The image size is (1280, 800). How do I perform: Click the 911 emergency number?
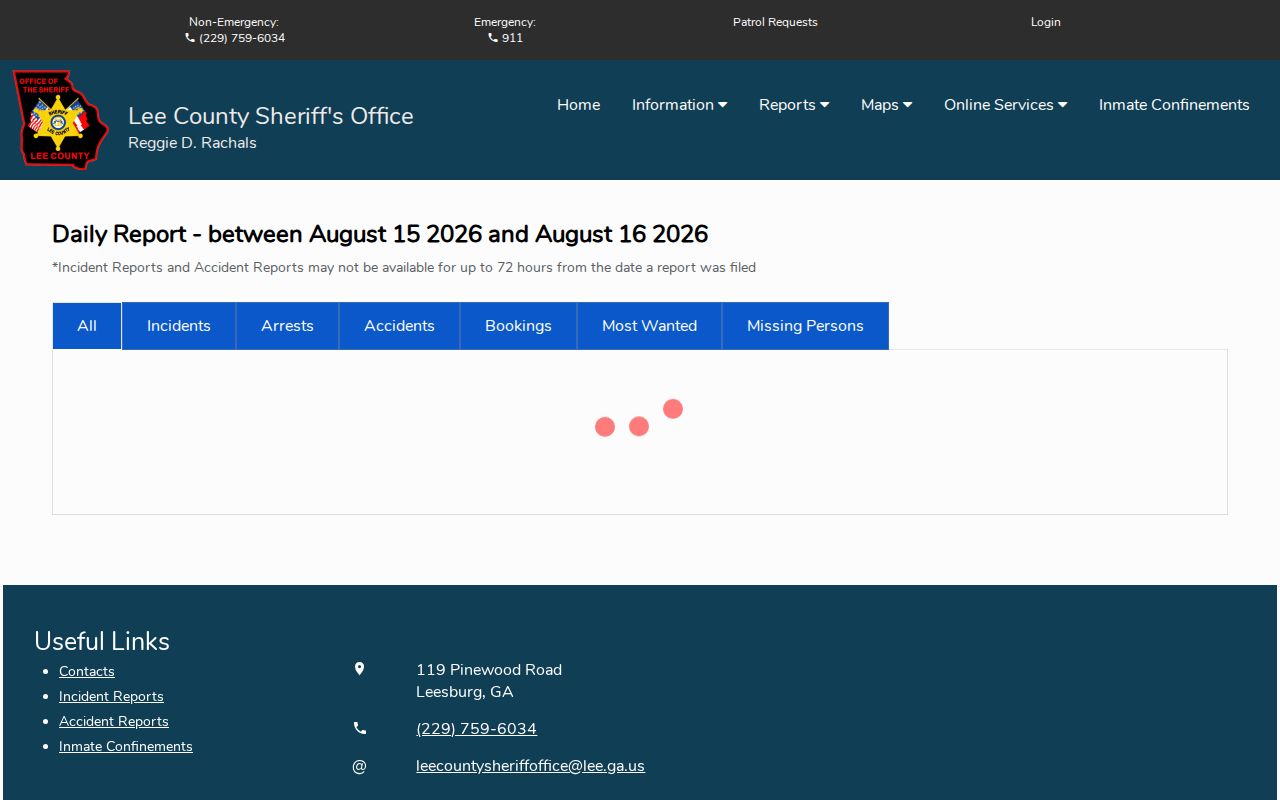pyautogui.click(x=512, y=38)
